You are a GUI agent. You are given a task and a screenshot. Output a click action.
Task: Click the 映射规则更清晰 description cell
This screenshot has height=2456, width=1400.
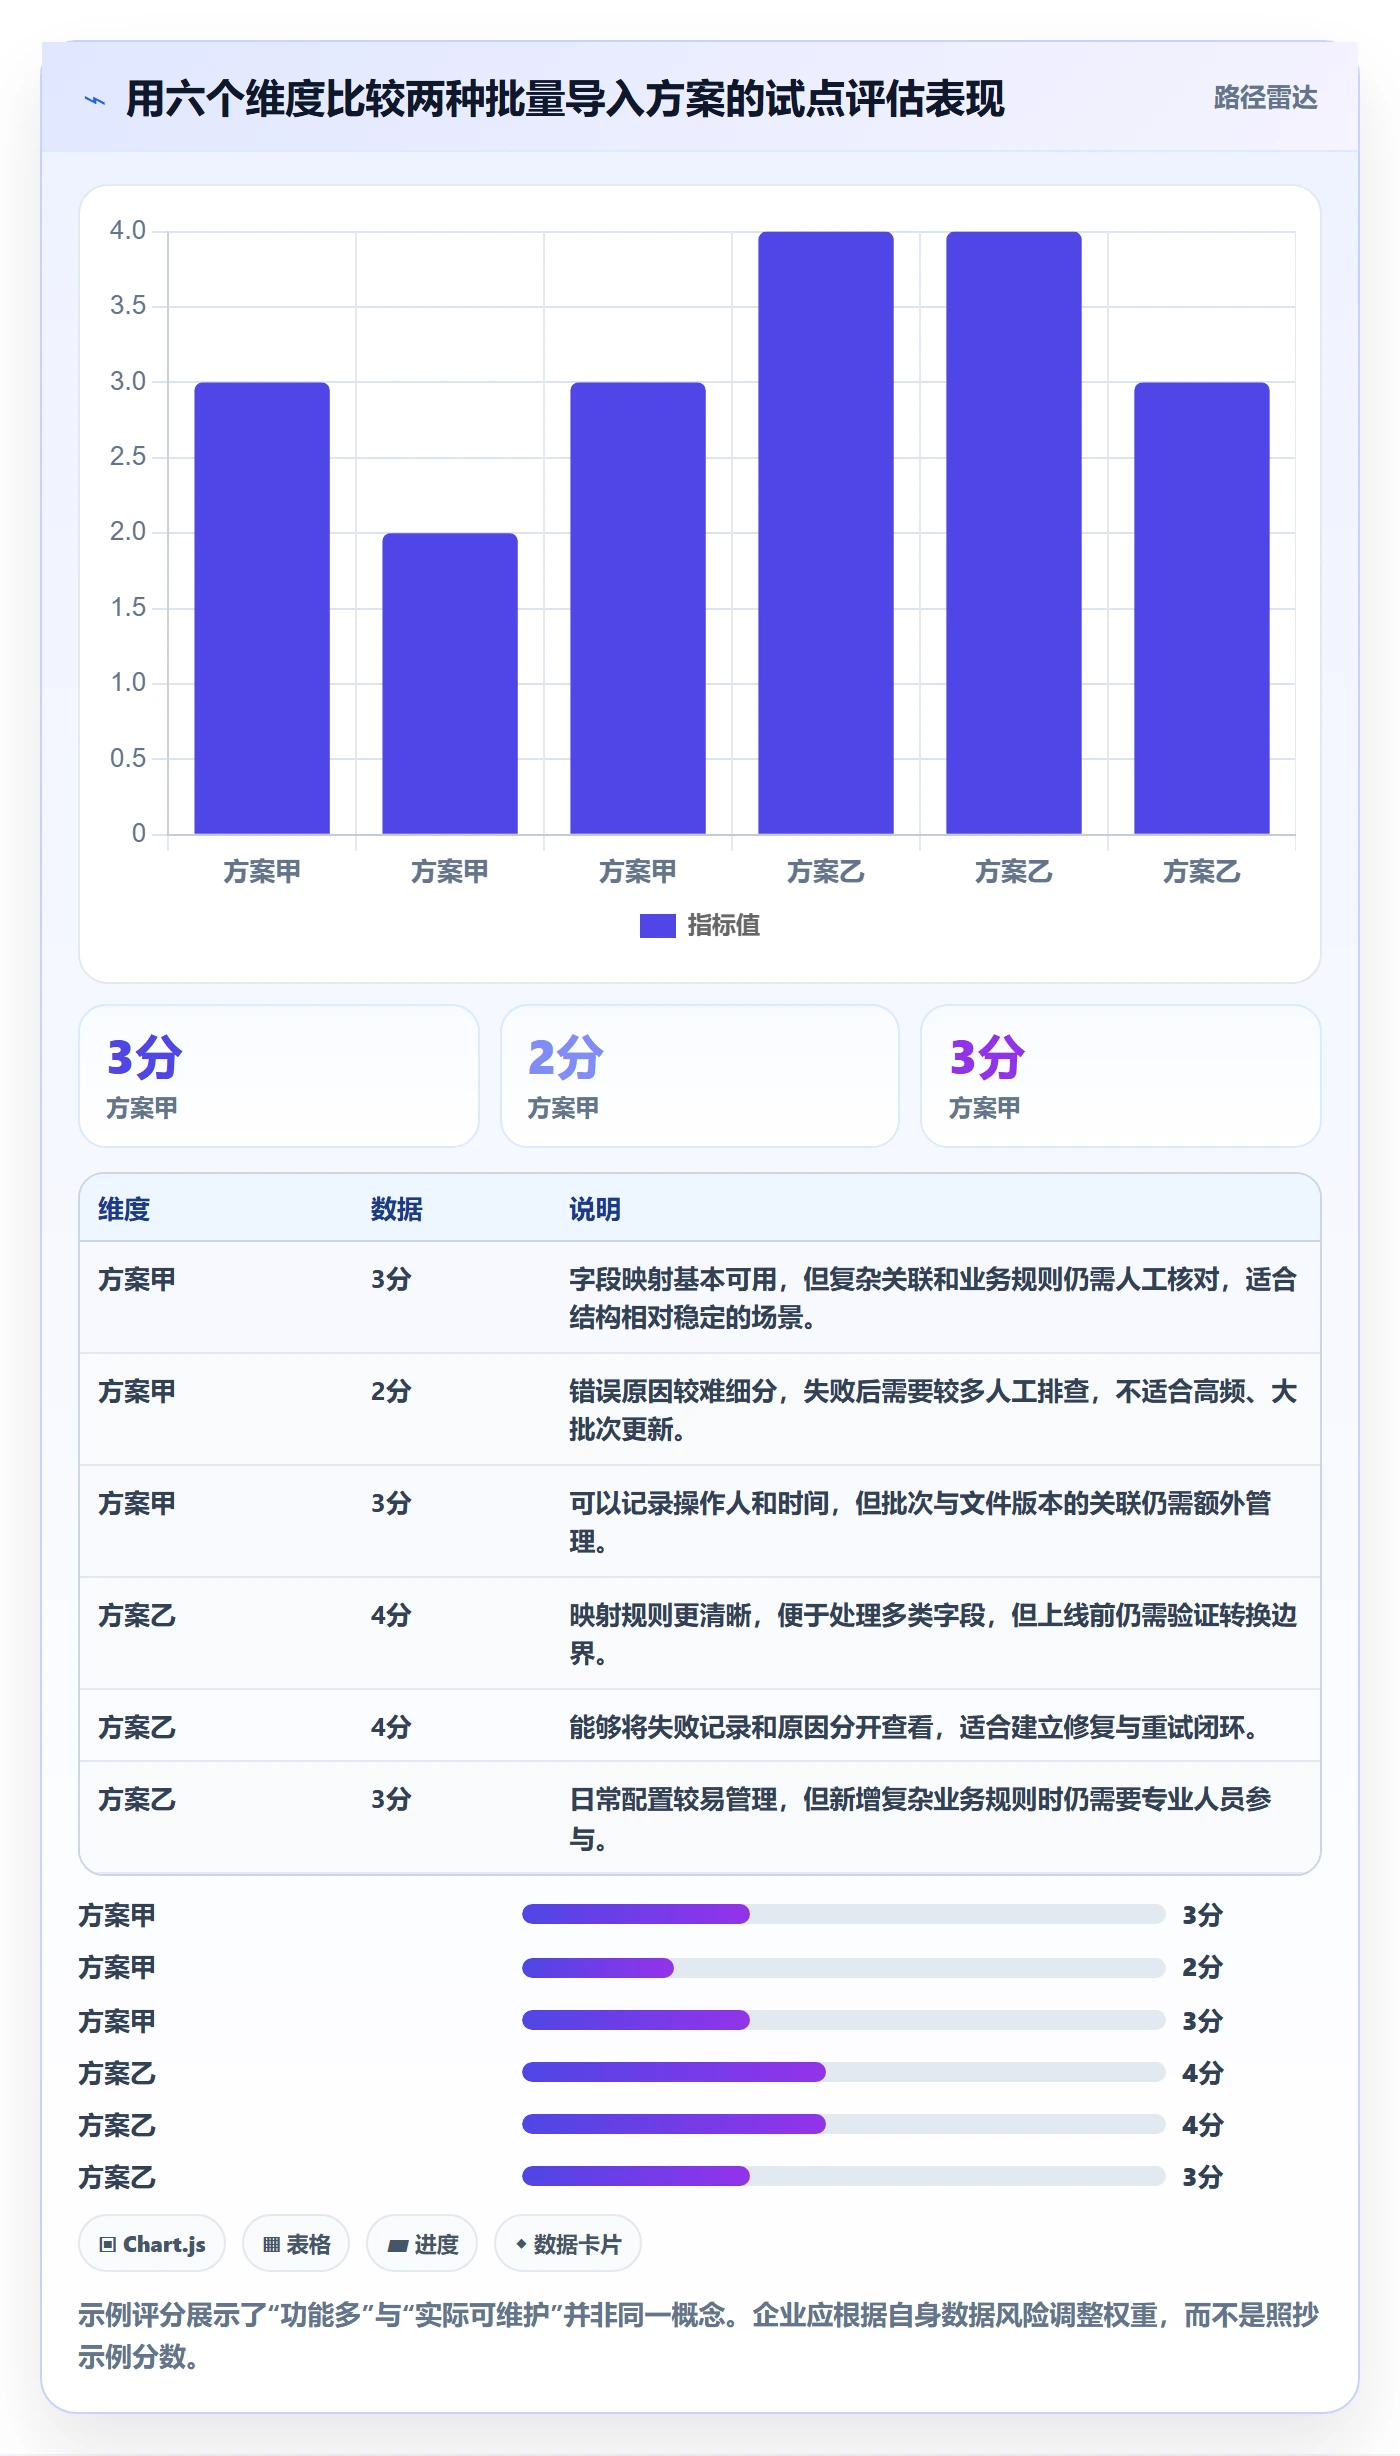(x=933, y=1634)
